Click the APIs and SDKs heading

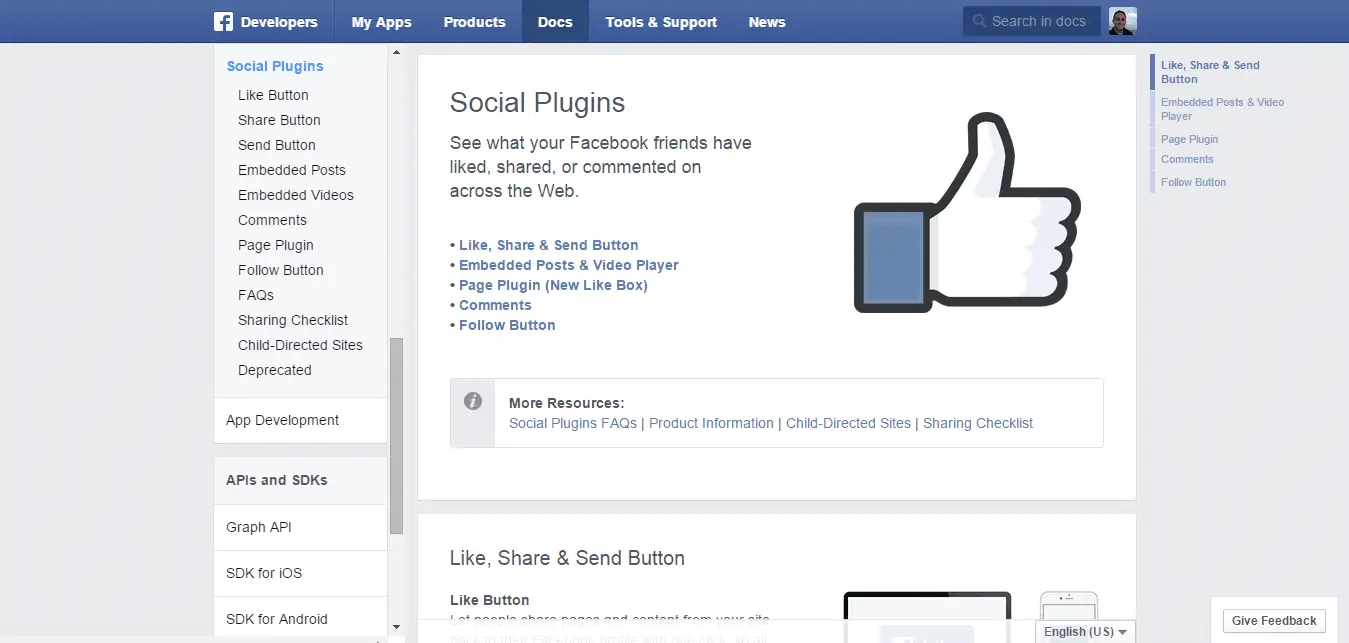point(277,480)
